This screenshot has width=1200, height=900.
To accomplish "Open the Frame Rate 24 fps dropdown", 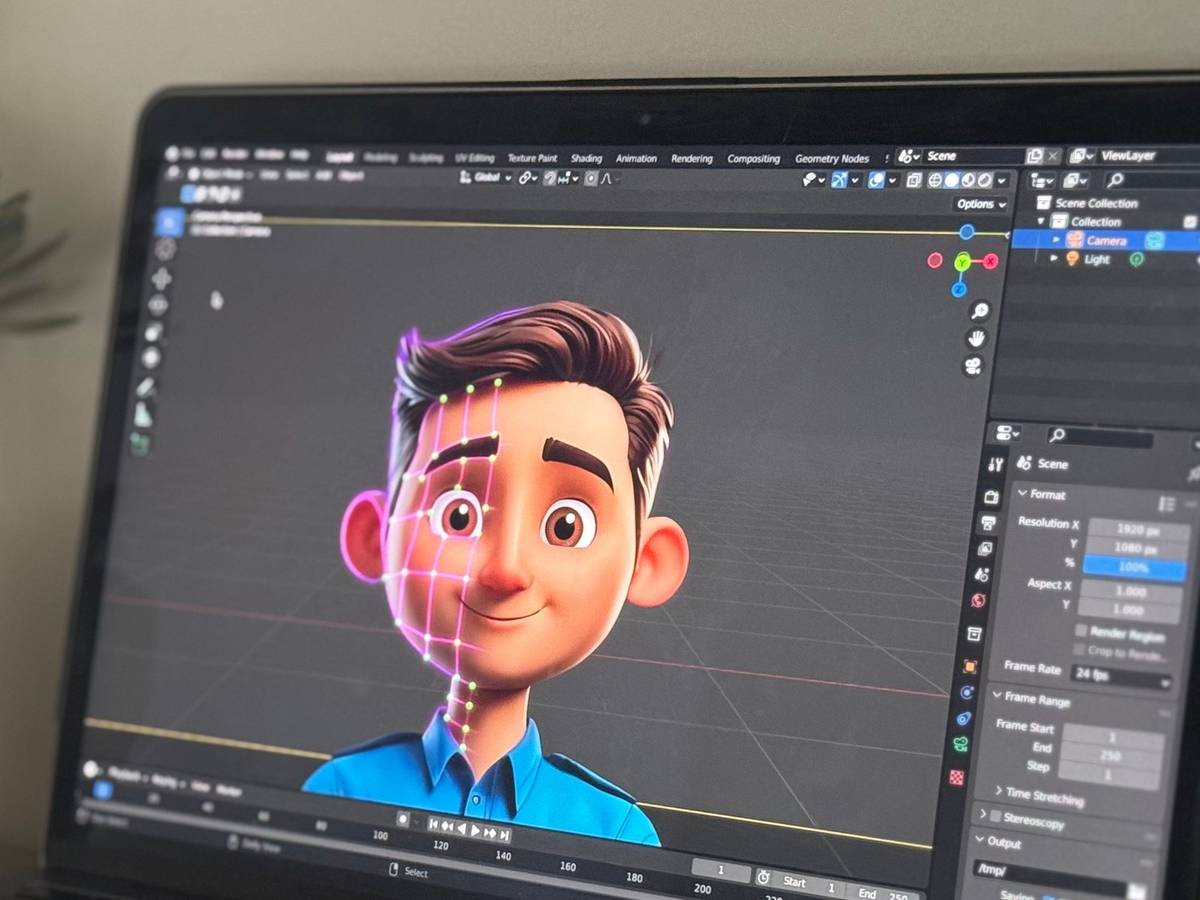I will 1121,675.
